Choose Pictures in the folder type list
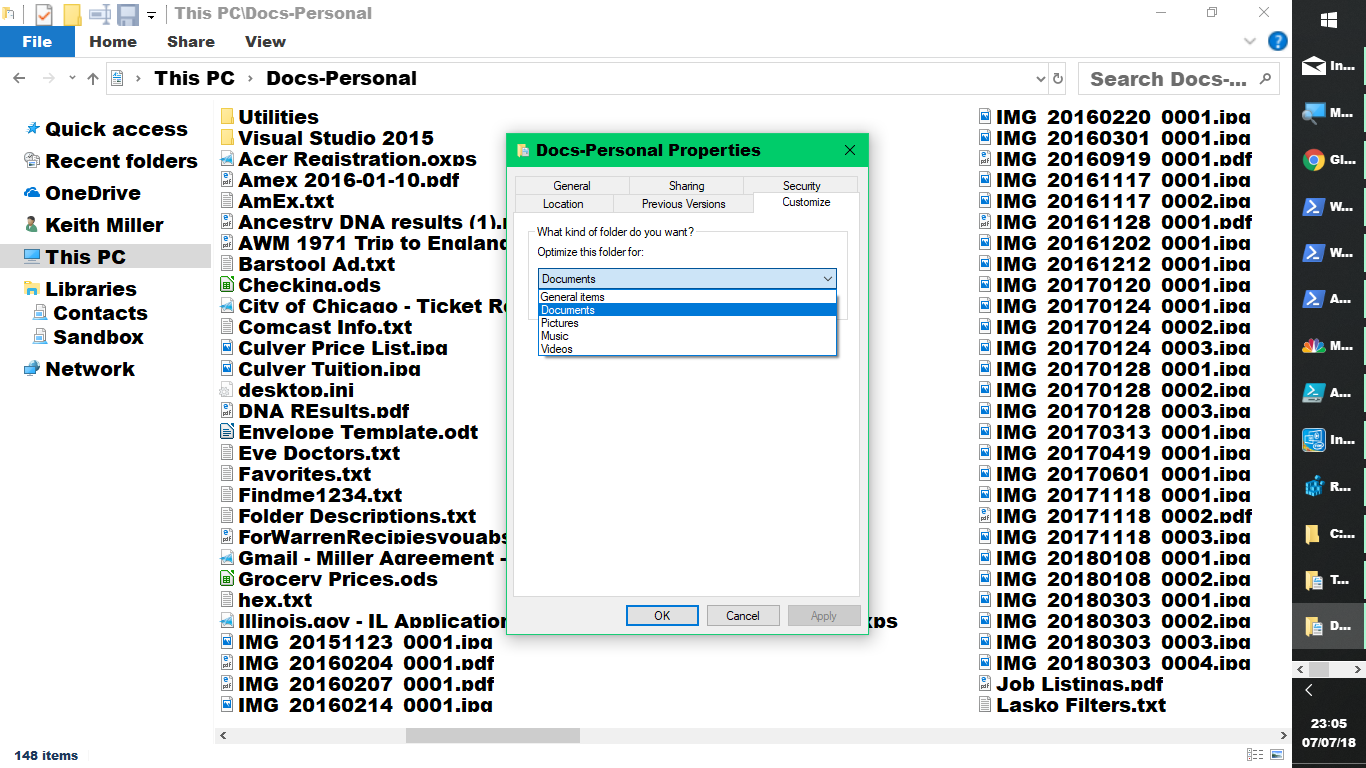The image size is (1366, 768). pyautogui.click(x=687, y=323)
